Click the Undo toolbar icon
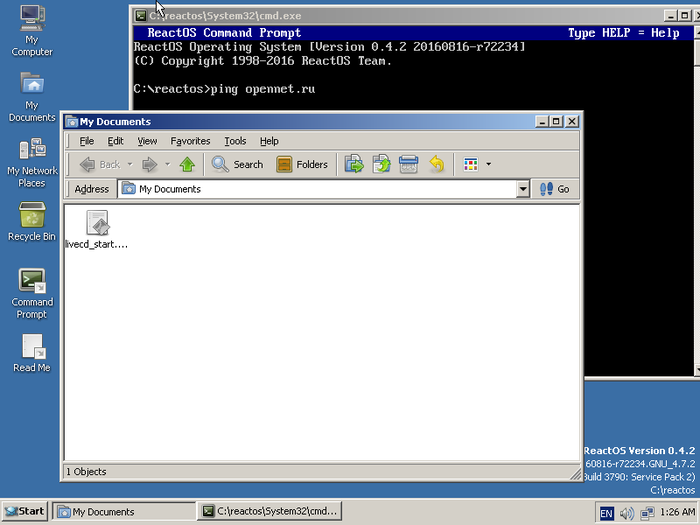Image resolution: width=700 pixels, height=525 pixels. point(437,165)
